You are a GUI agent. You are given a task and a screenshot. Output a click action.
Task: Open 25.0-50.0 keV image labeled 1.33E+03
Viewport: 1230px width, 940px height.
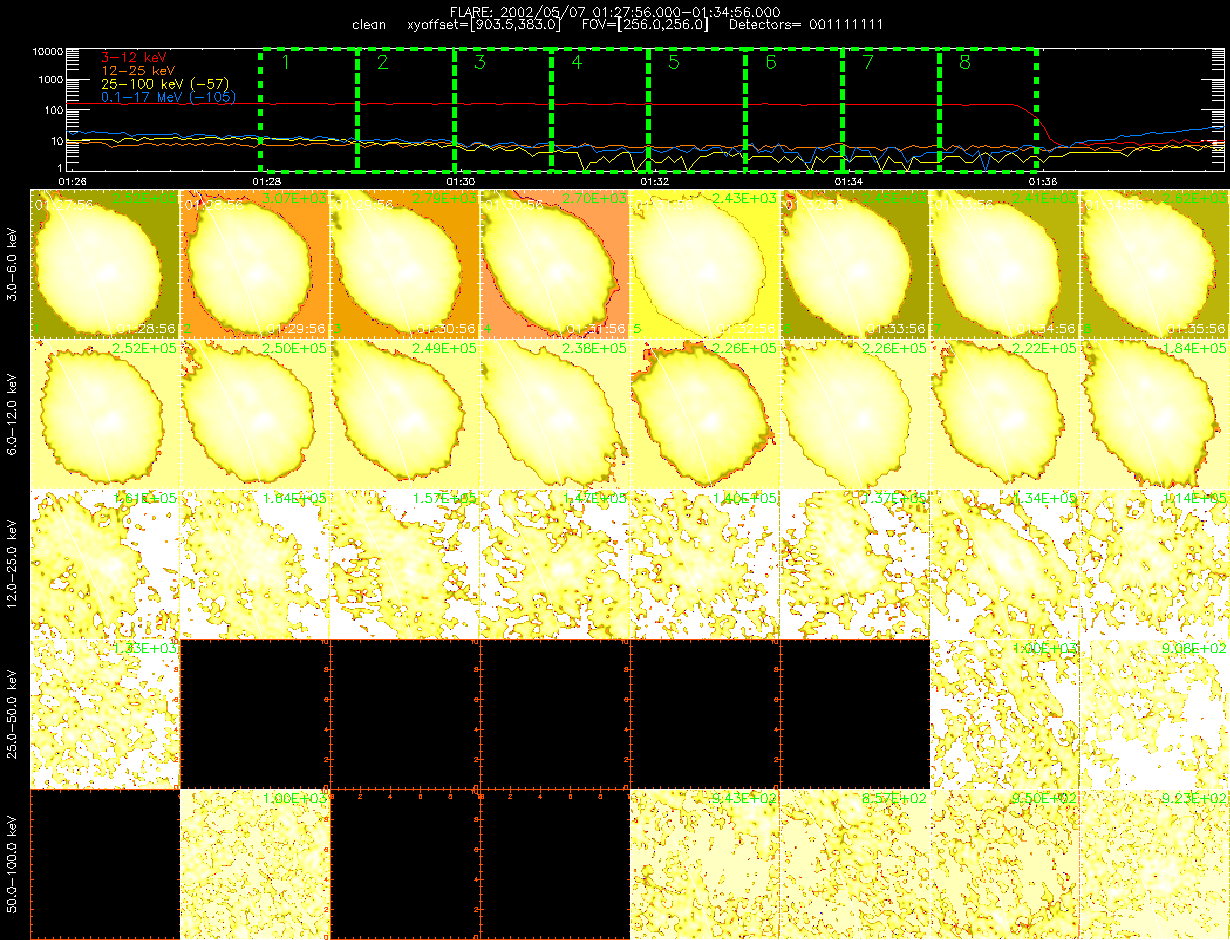[105, 714]
